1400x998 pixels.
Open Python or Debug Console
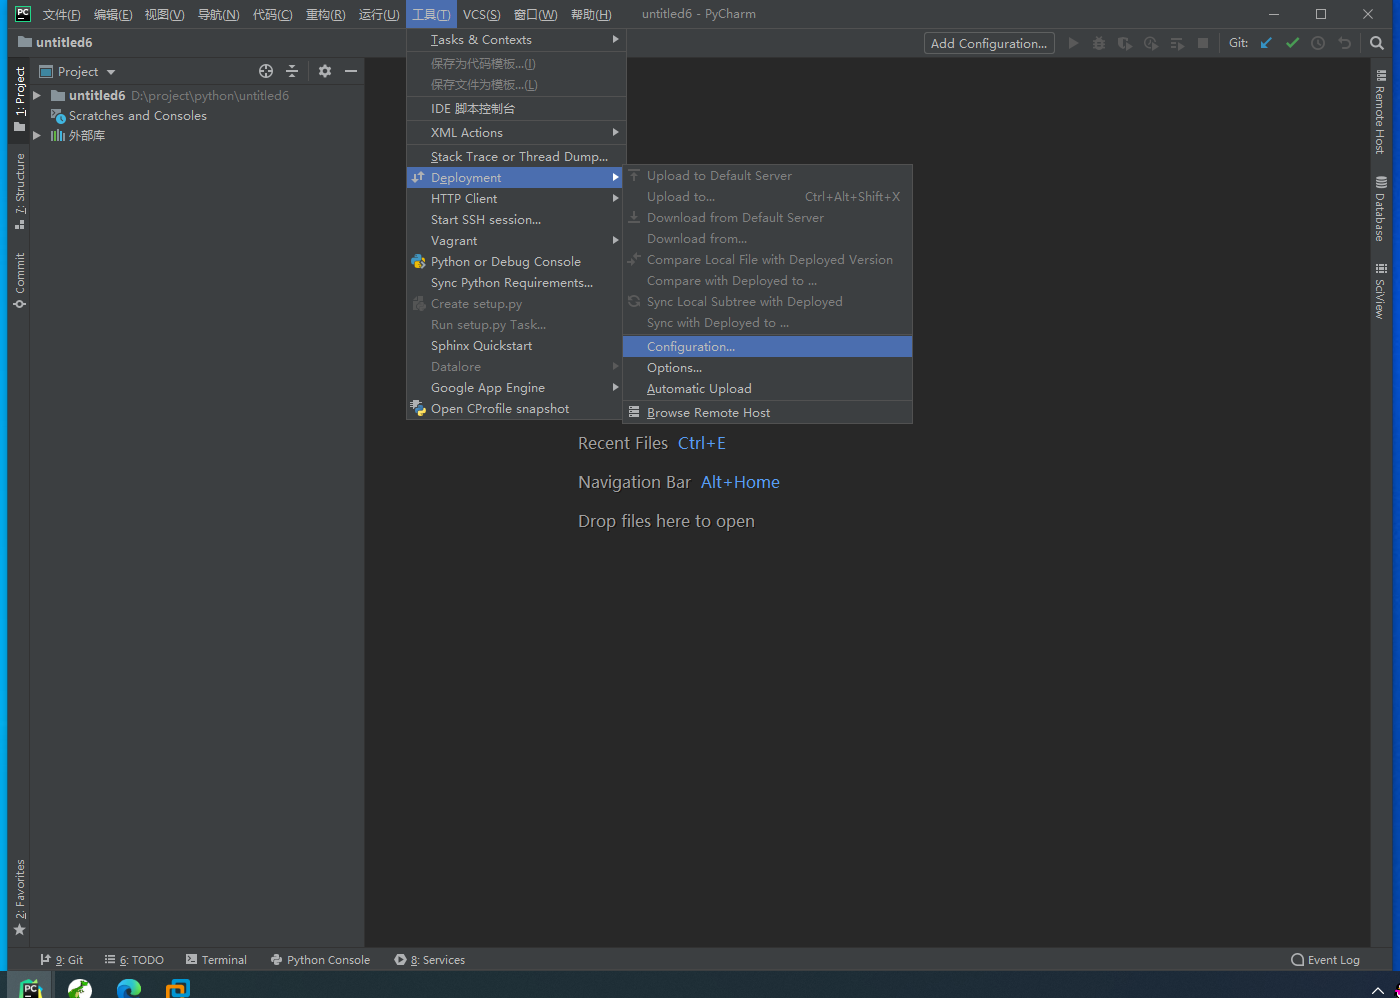pyautogui.click(x=516, y=261)
